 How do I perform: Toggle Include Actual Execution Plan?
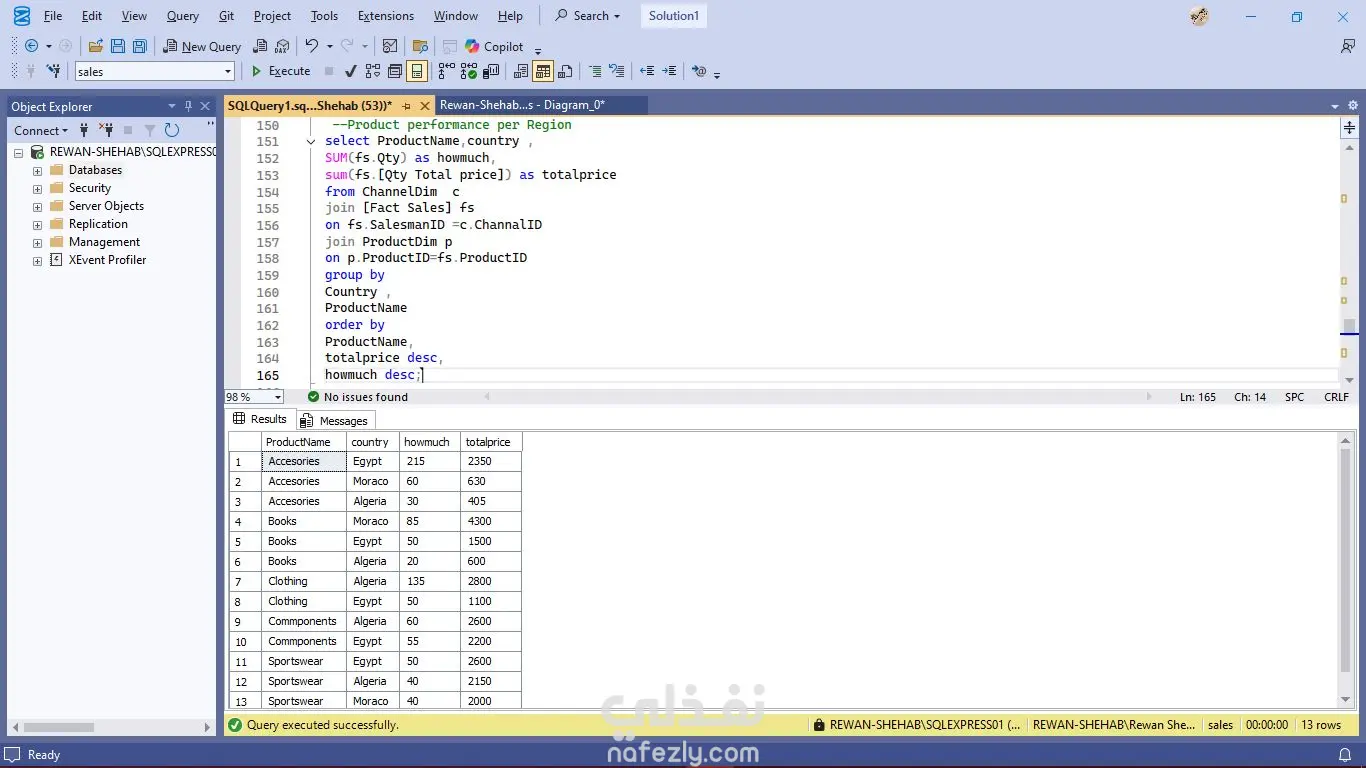(x=446, y=71)
